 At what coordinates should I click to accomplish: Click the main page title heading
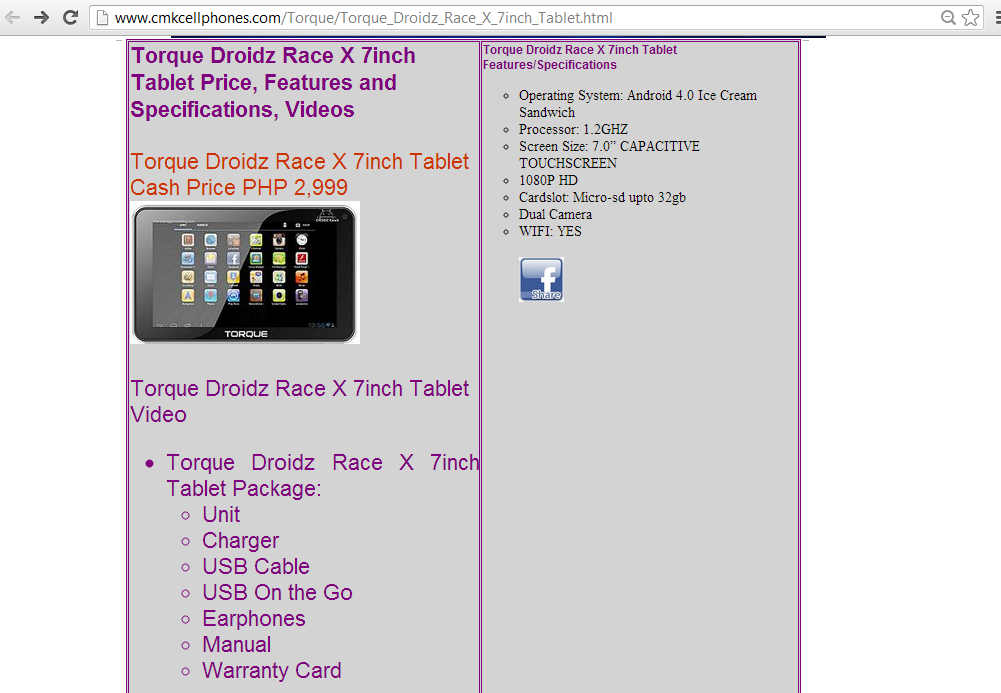coord(273,83)
